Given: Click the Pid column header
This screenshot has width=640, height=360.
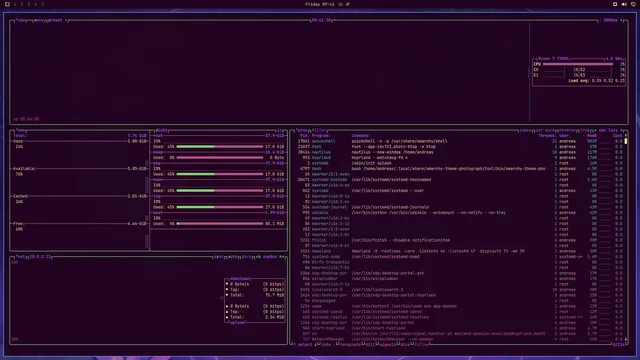Looking at the screenshot, I should [x=304, y=136].
